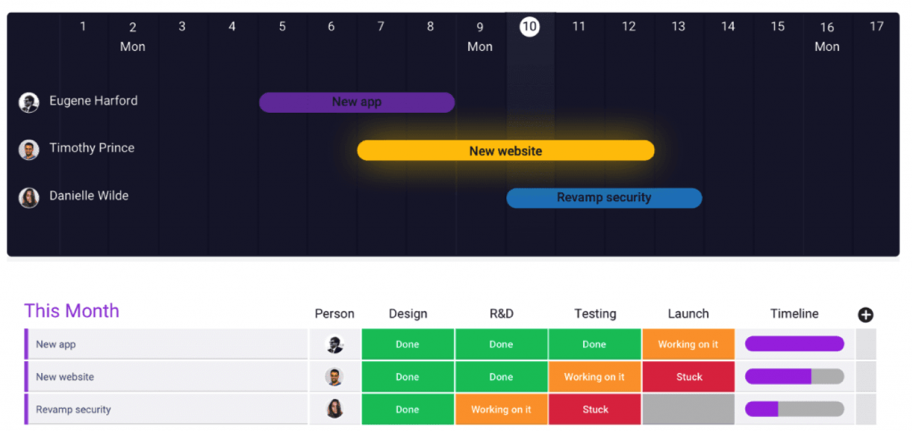Open person avatar on New website row
The image size is (912, 431).
(x=334, y=377)
